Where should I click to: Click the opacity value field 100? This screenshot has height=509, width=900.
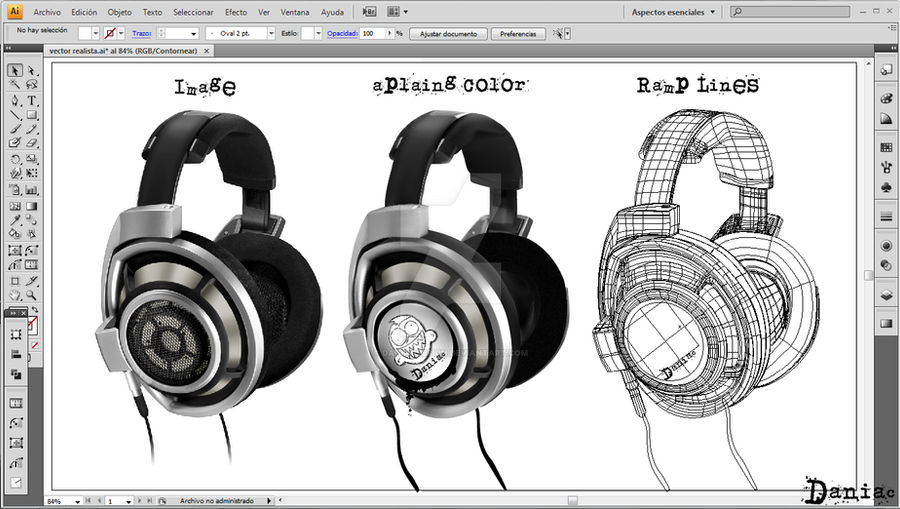tap(373, 33)
